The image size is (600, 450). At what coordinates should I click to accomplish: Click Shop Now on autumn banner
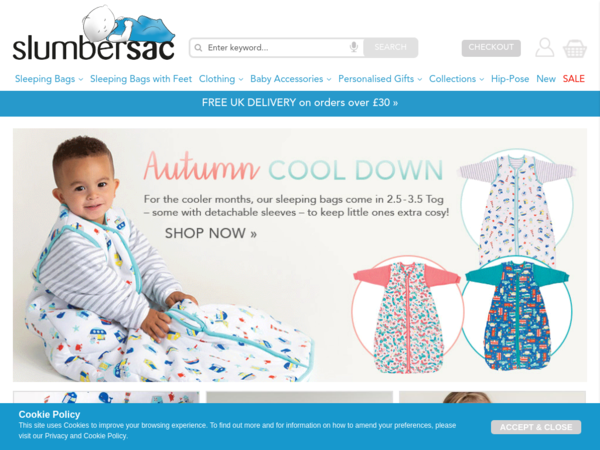click(x=211, y=233)
